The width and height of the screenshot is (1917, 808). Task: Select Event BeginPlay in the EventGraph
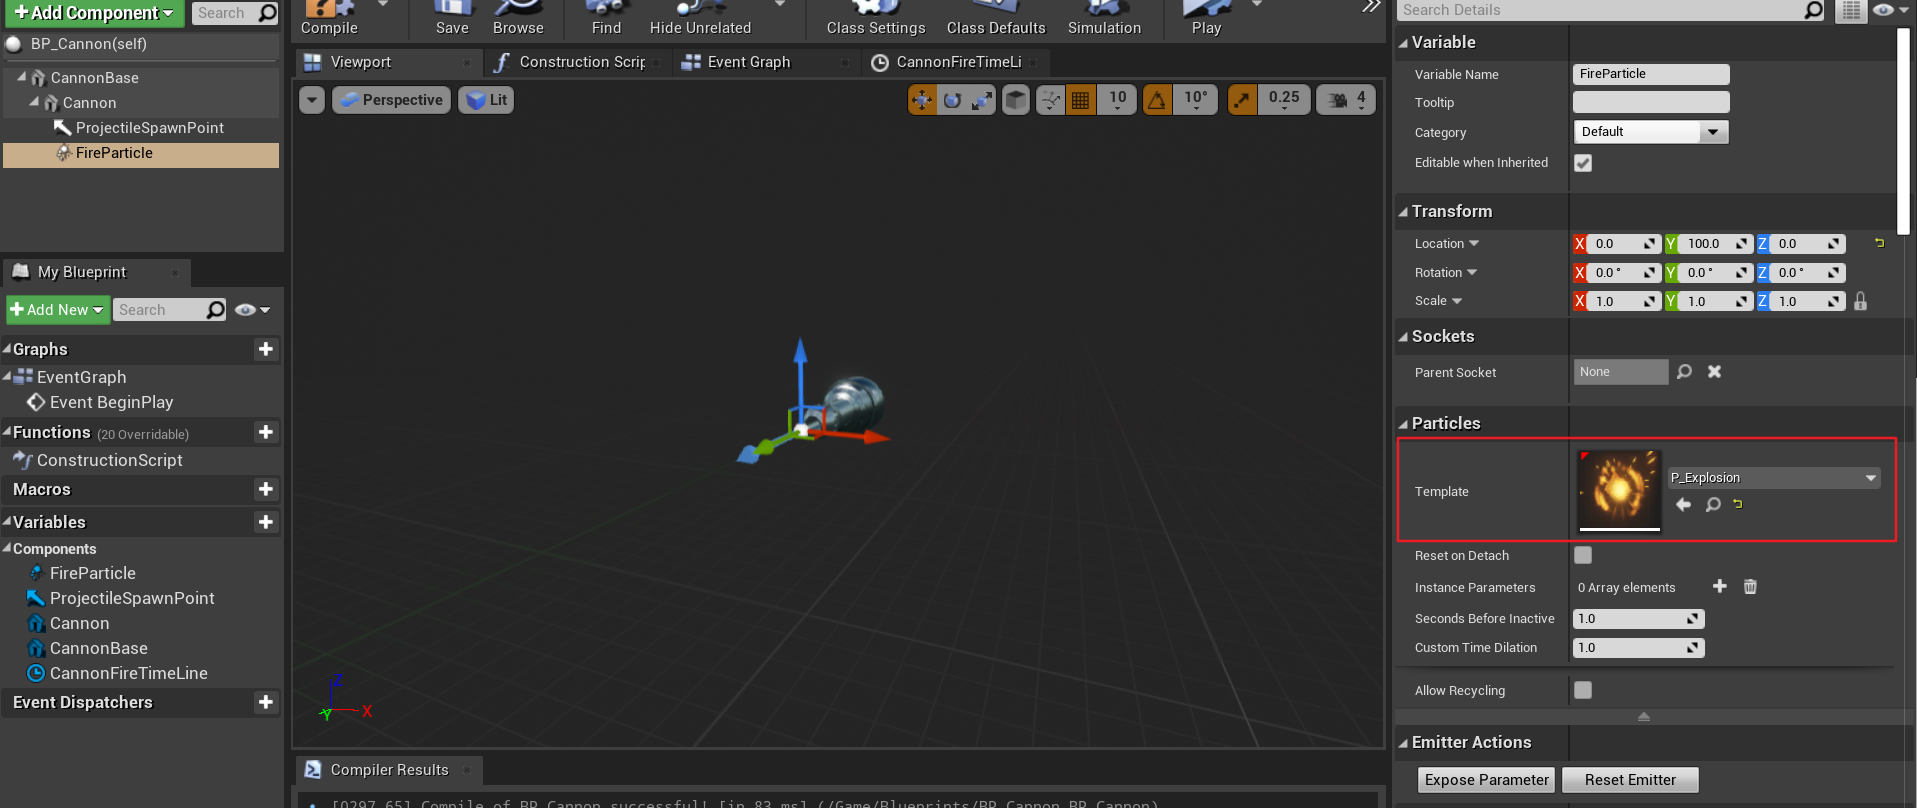(111, 402)
